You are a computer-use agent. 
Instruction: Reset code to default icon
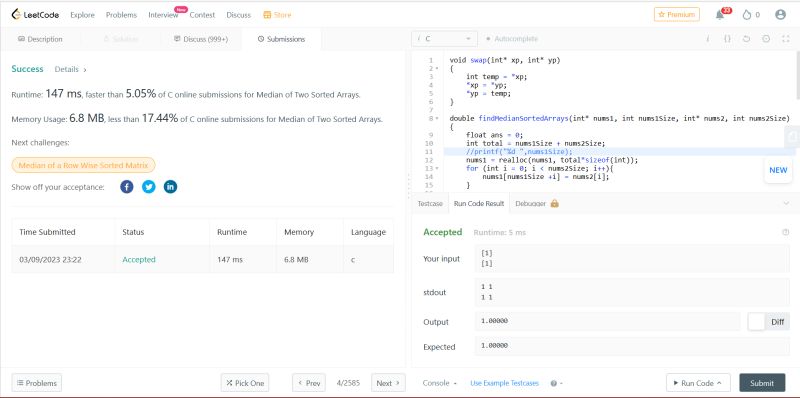[746, 39]
